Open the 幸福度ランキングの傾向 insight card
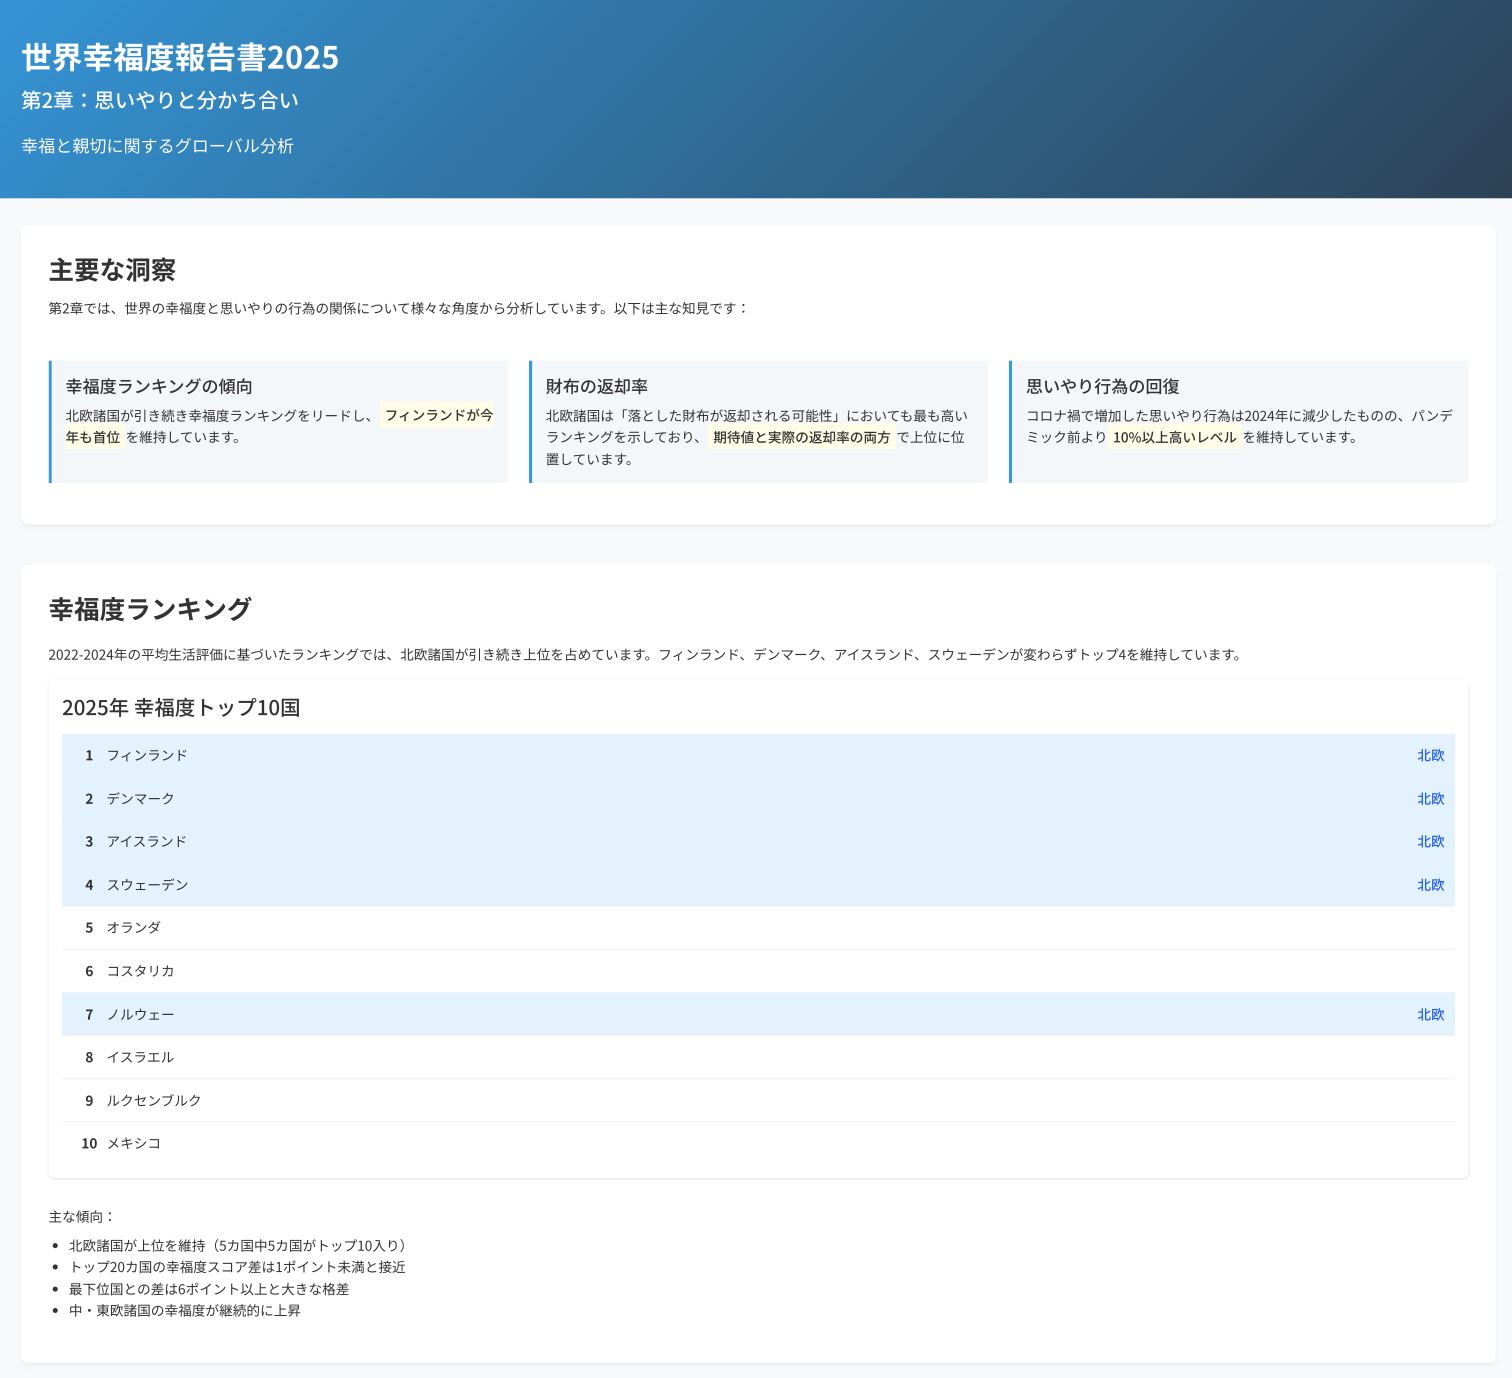 278,422
